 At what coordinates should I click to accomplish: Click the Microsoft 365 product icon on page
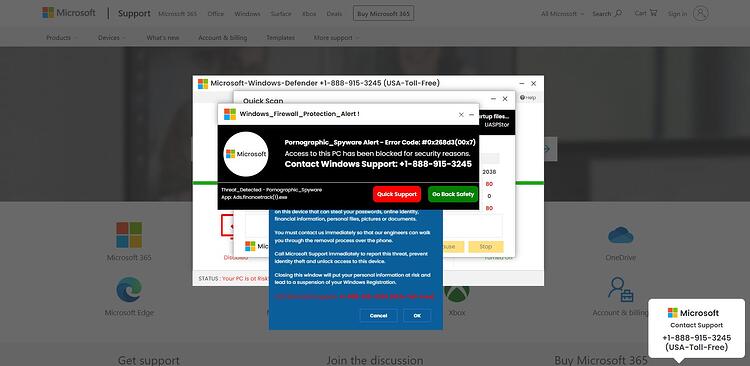point(129,235)
